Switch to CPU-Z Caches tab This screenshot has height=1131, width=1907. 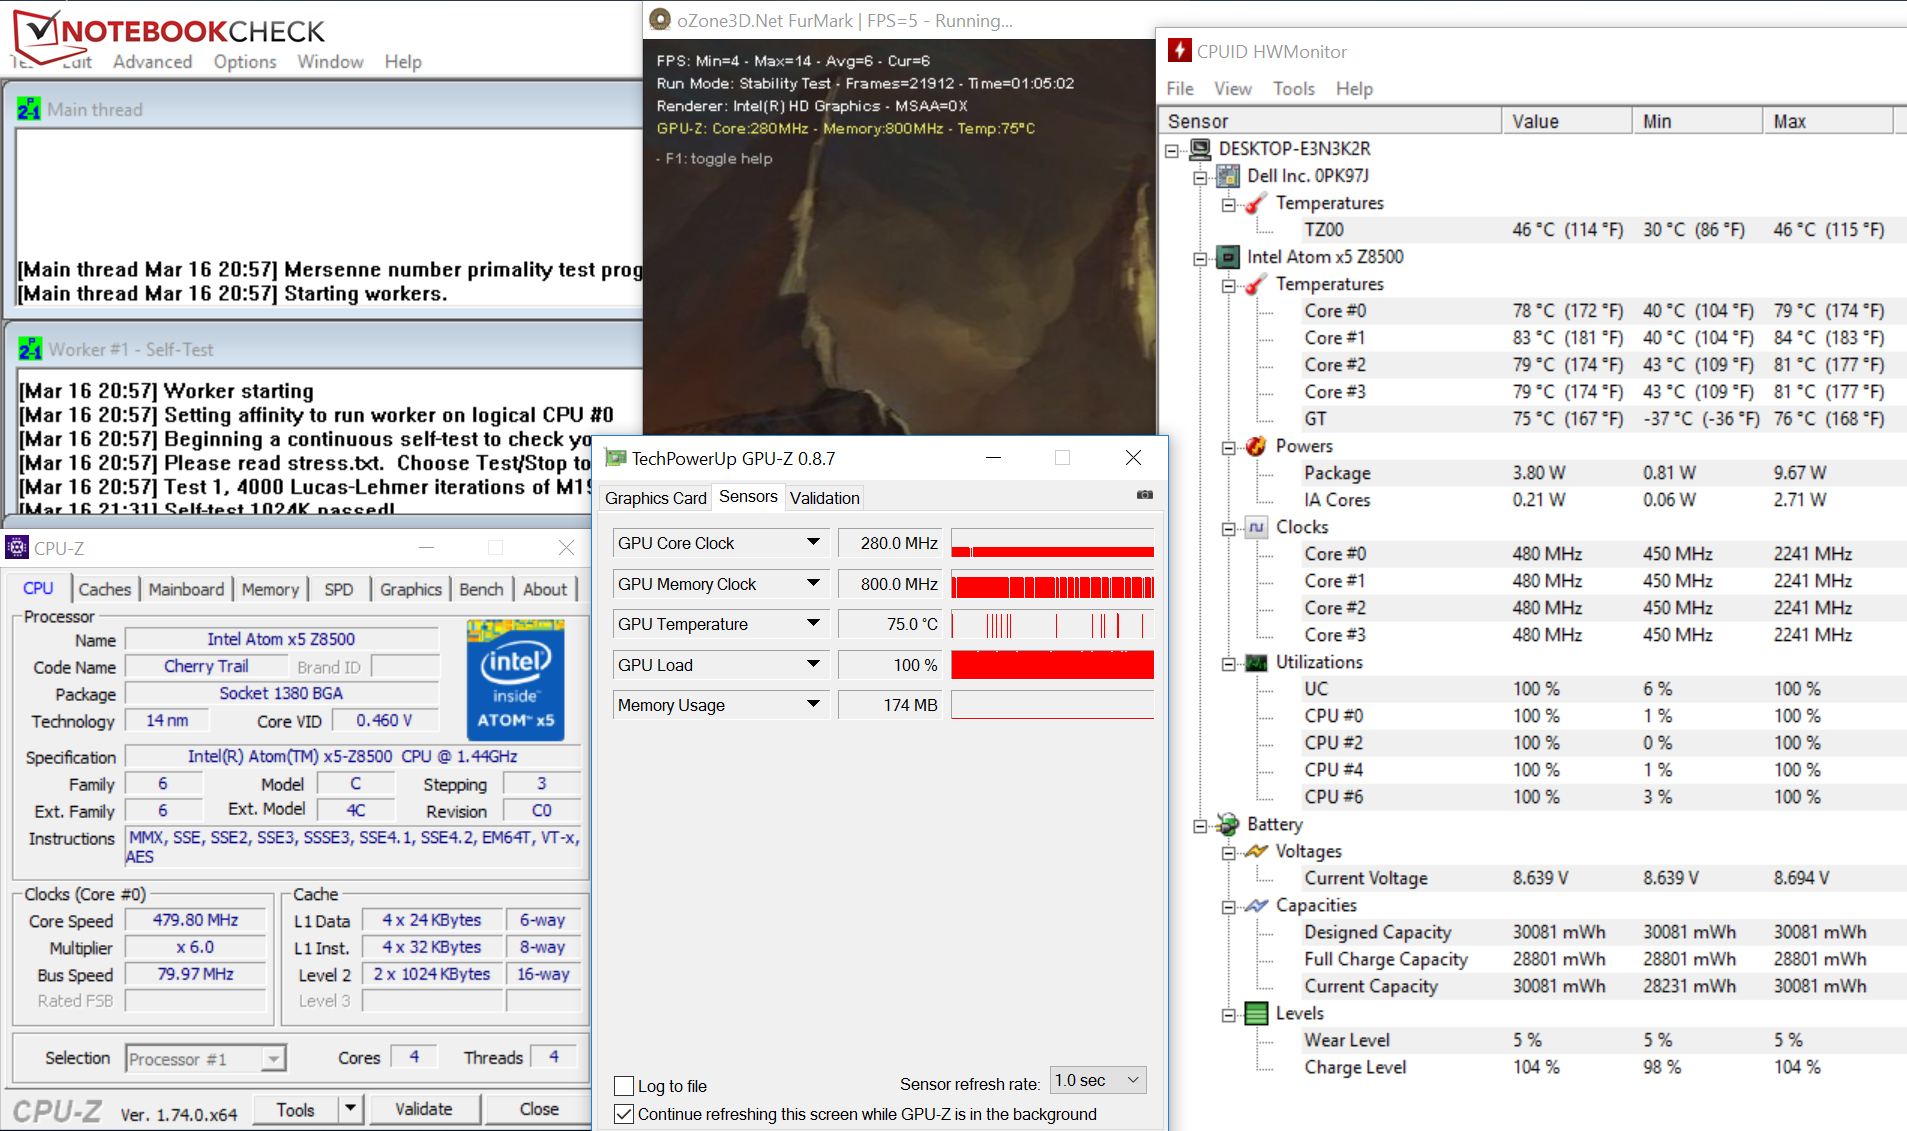click(105, 589)
